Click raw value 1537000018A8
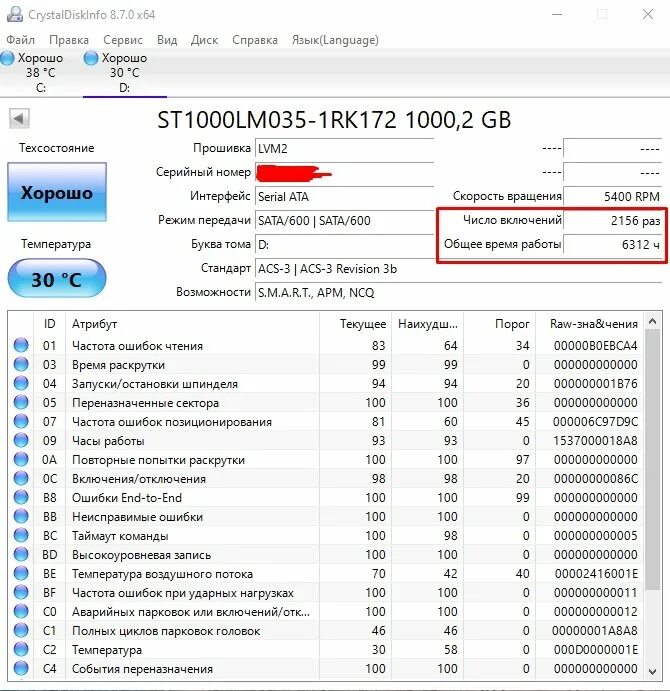 [595, 441]
